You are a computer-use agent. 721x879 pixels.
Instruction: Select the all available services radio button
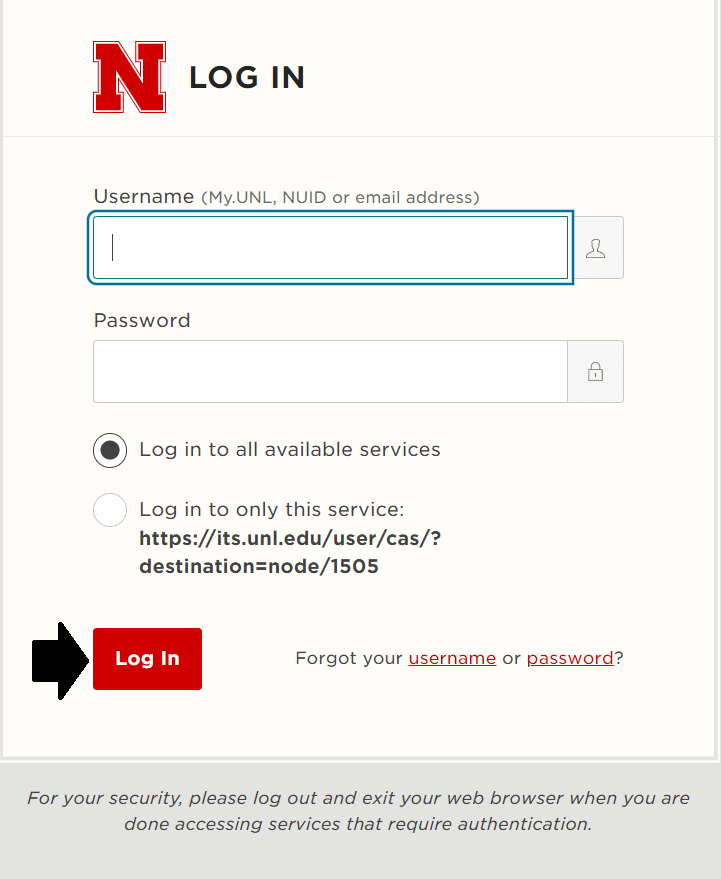click(110, 450)
